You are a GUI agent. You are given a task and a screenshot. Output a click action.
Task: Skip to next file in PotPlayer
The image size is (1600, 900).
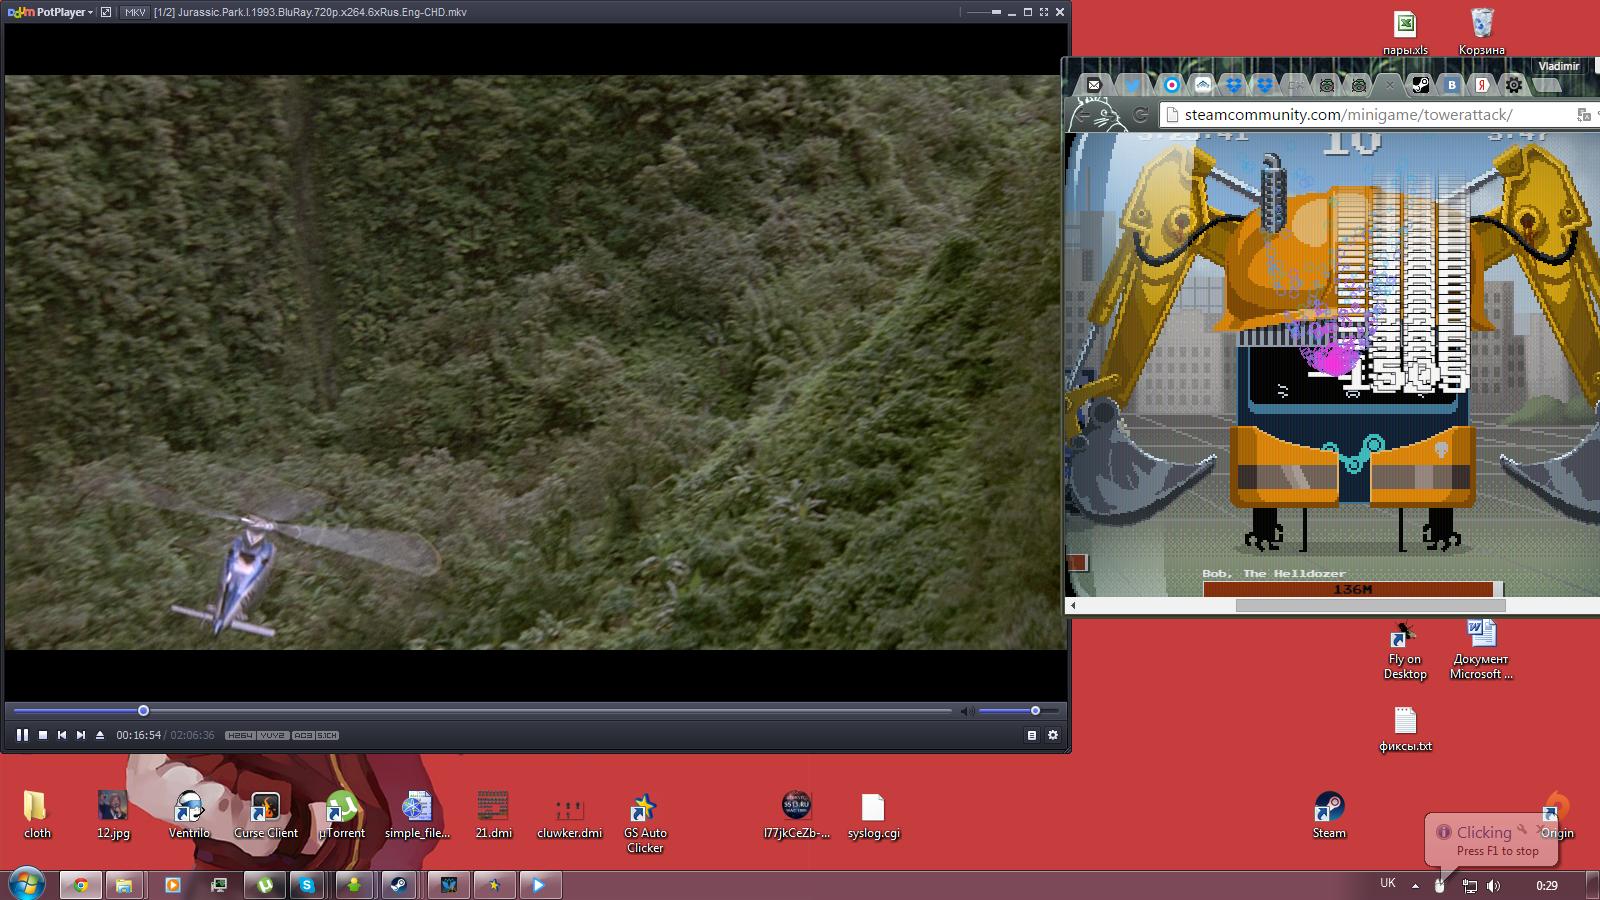pos(81,735)
